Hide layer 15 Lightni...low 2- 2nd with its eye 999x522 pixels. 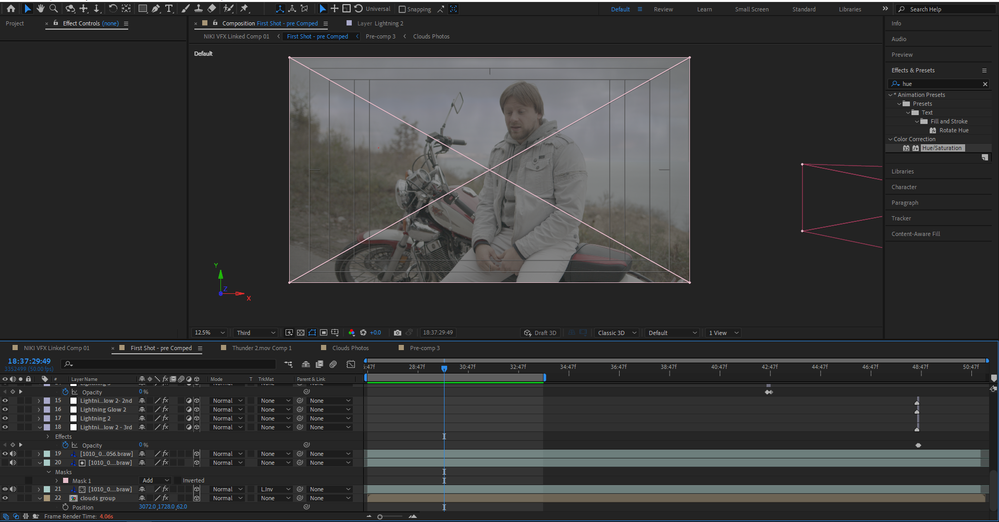tap(5, 401)
